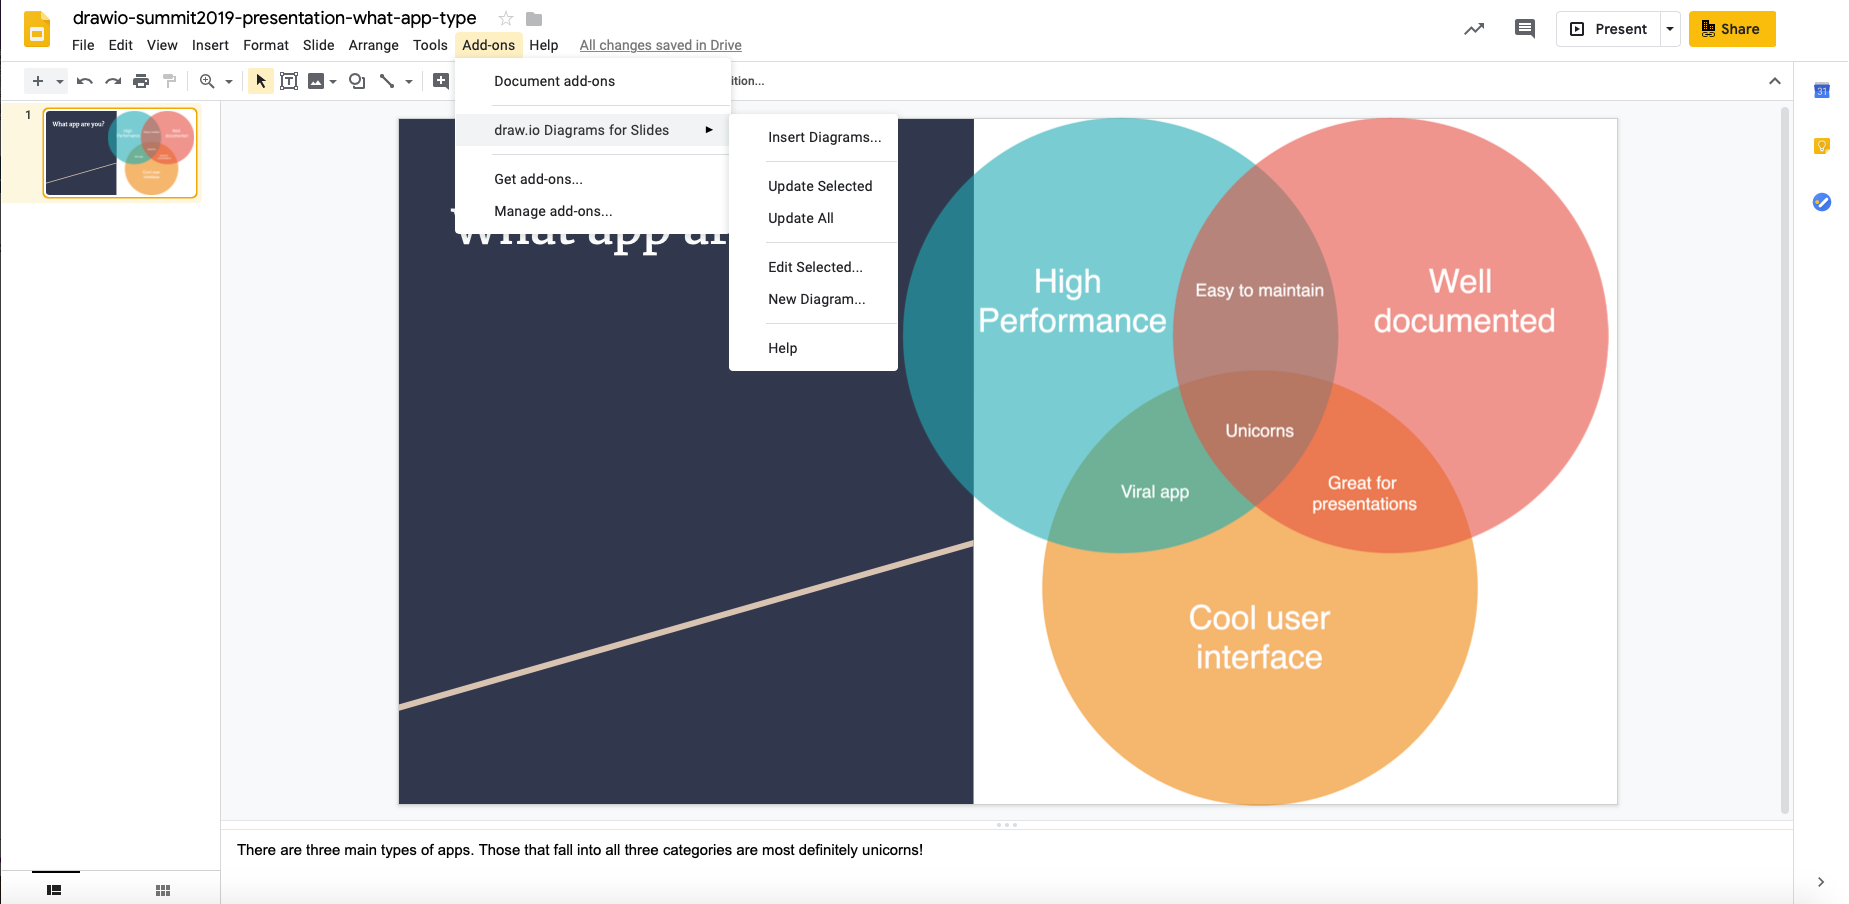Show the side panel with the arrow
1849x904 pixels.
(1821, 882)
